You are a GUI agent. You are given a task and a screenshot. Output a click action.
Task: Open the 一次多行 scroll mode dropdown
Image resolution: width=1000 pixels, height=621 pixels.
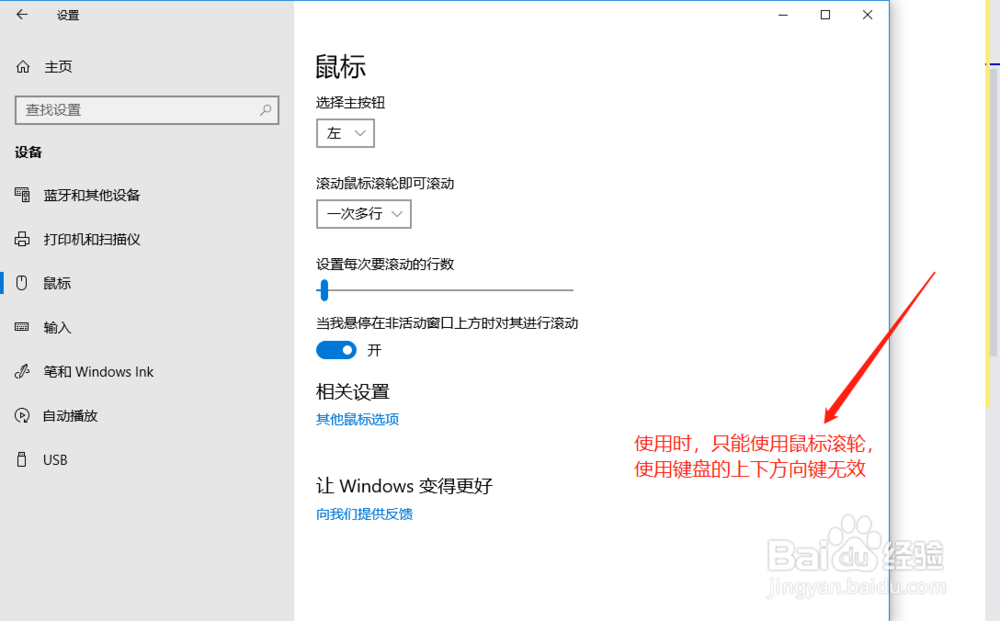tap(364, 214)
